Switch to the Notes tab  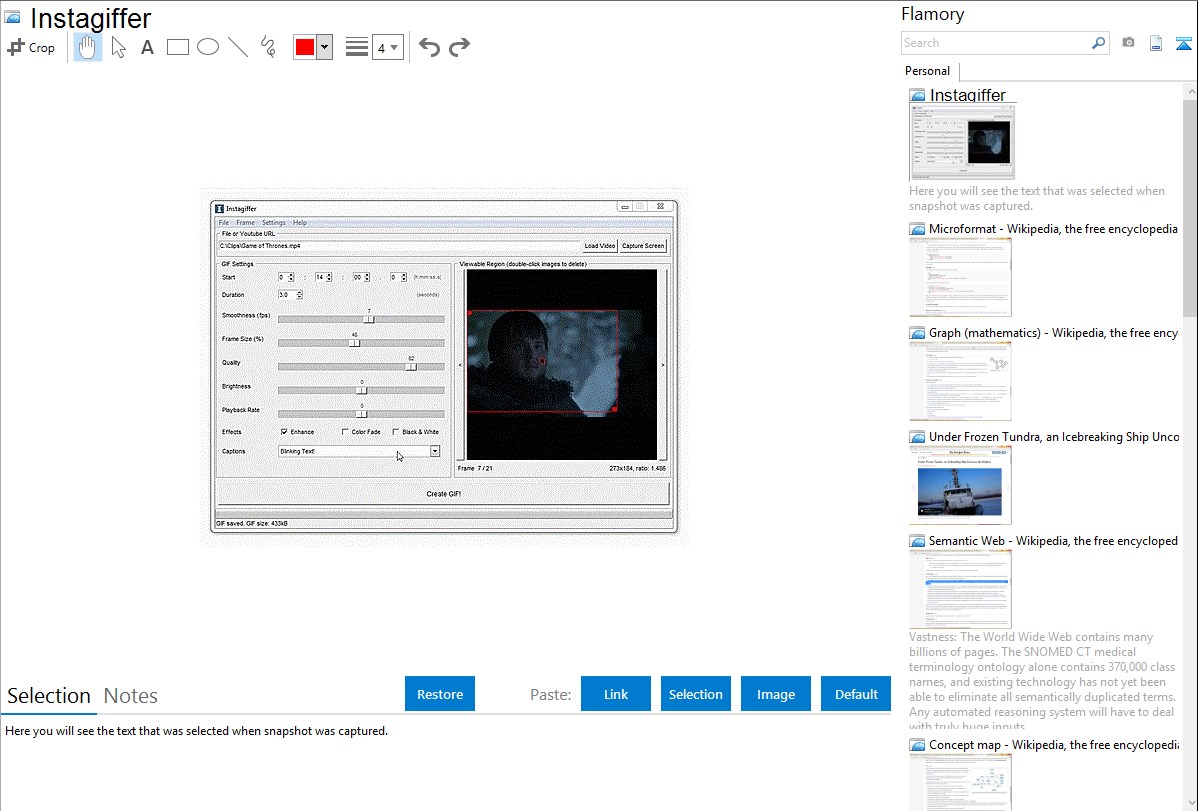coord(131,696)
